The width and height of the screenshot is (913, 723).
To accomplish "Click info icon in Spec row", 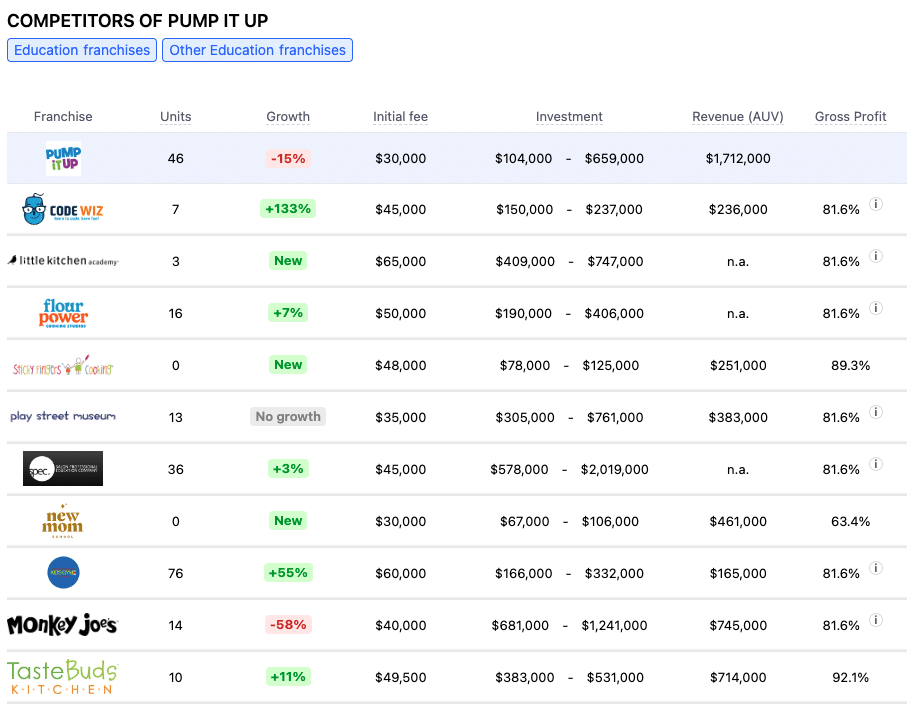I will [876, 464].
